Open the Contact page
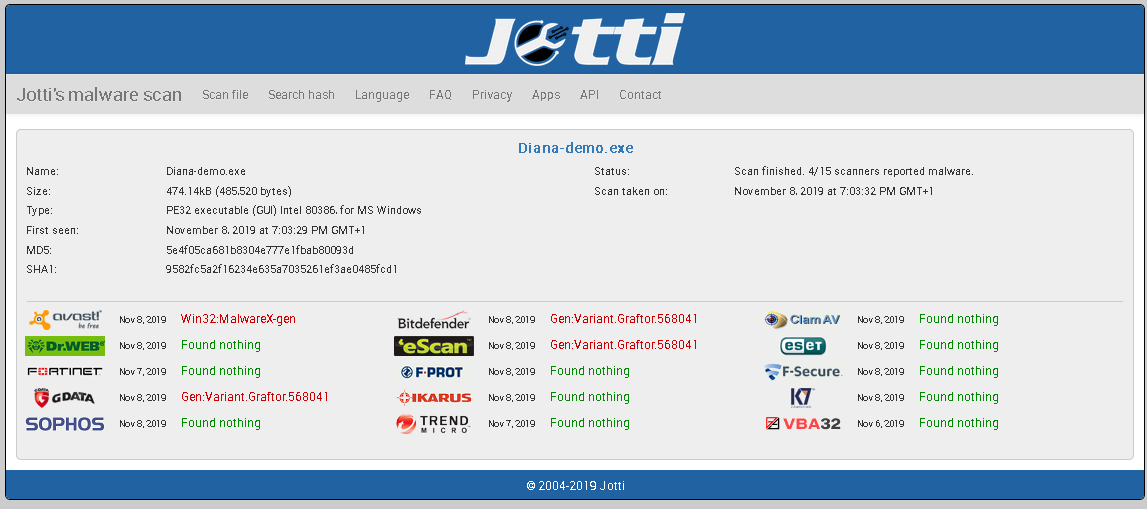Screen dimensions: 1147x509 coord(640,94)
